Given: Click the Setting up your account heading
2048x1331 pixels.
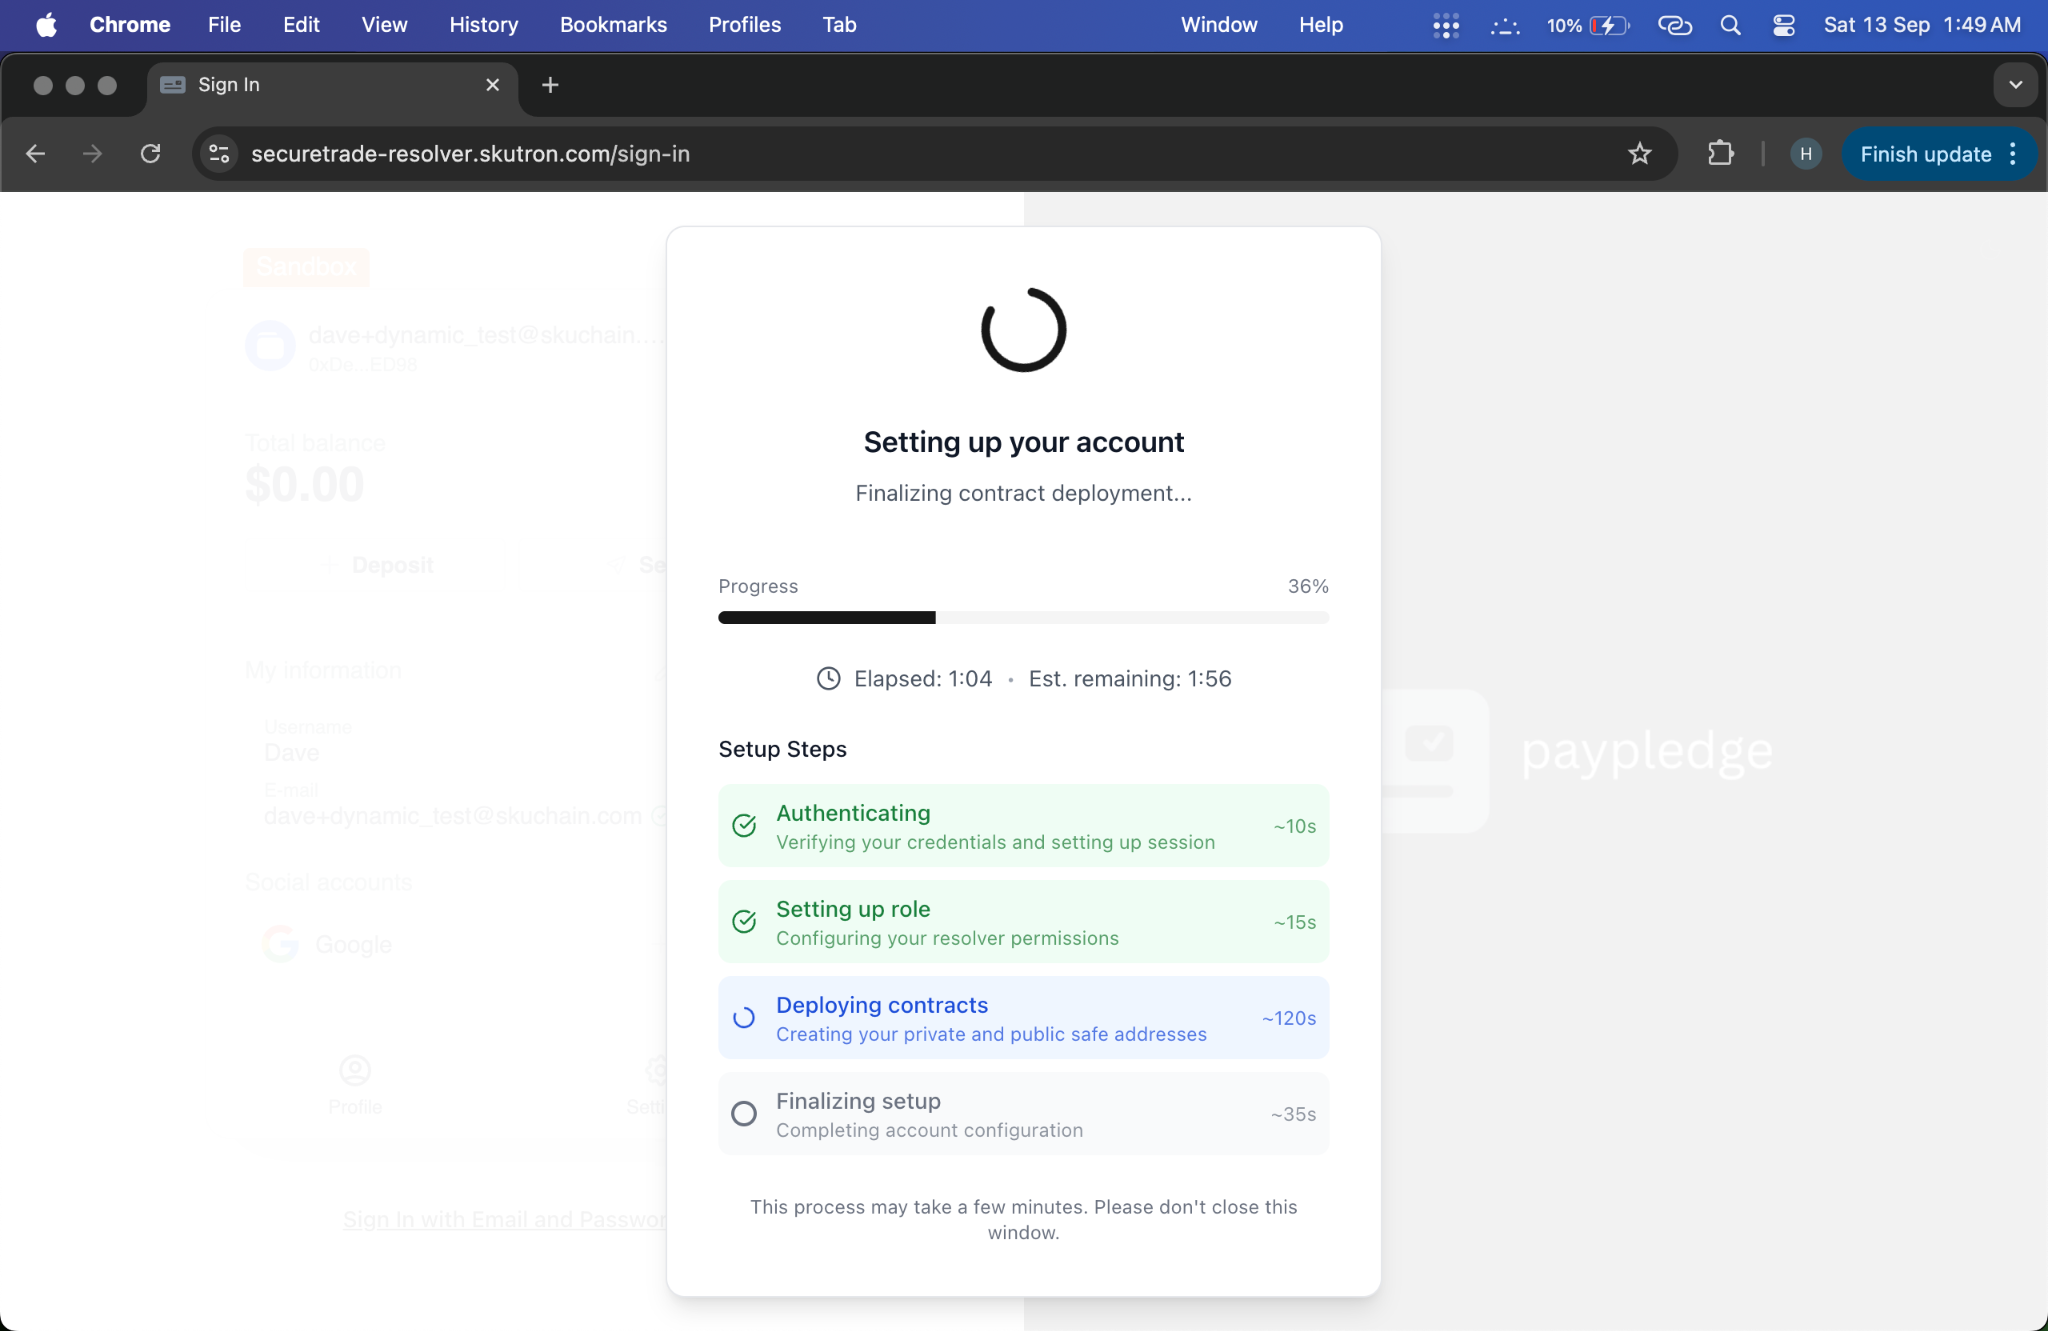Looking at the screenshot, I should coord(1024,442).
